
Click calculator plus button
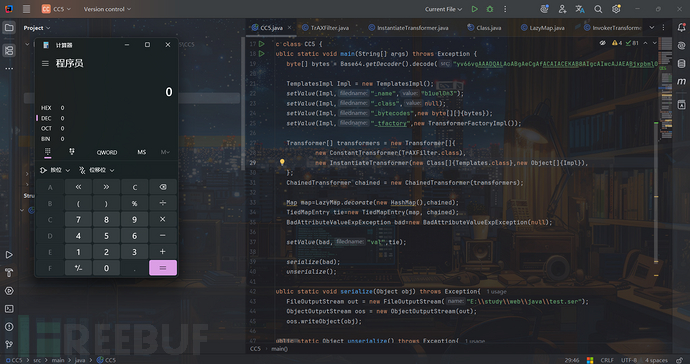(x=163, y=252)
